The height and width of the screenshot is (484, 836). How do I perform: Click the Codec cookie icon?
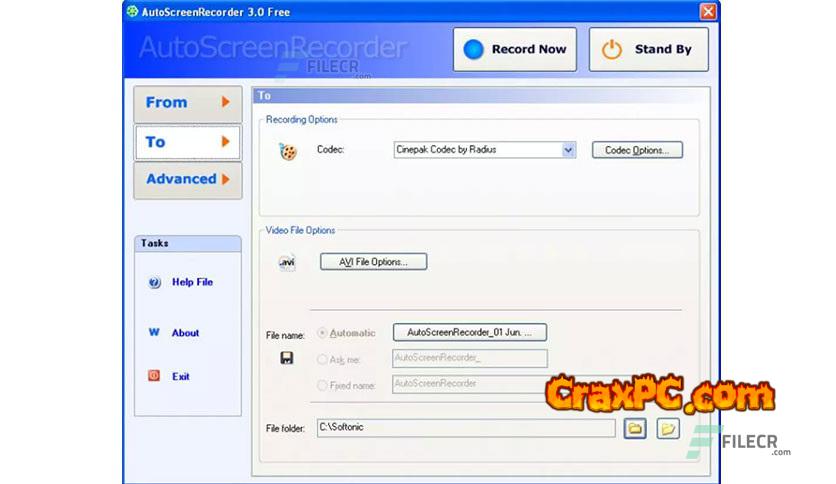click(x=287, y=152)
